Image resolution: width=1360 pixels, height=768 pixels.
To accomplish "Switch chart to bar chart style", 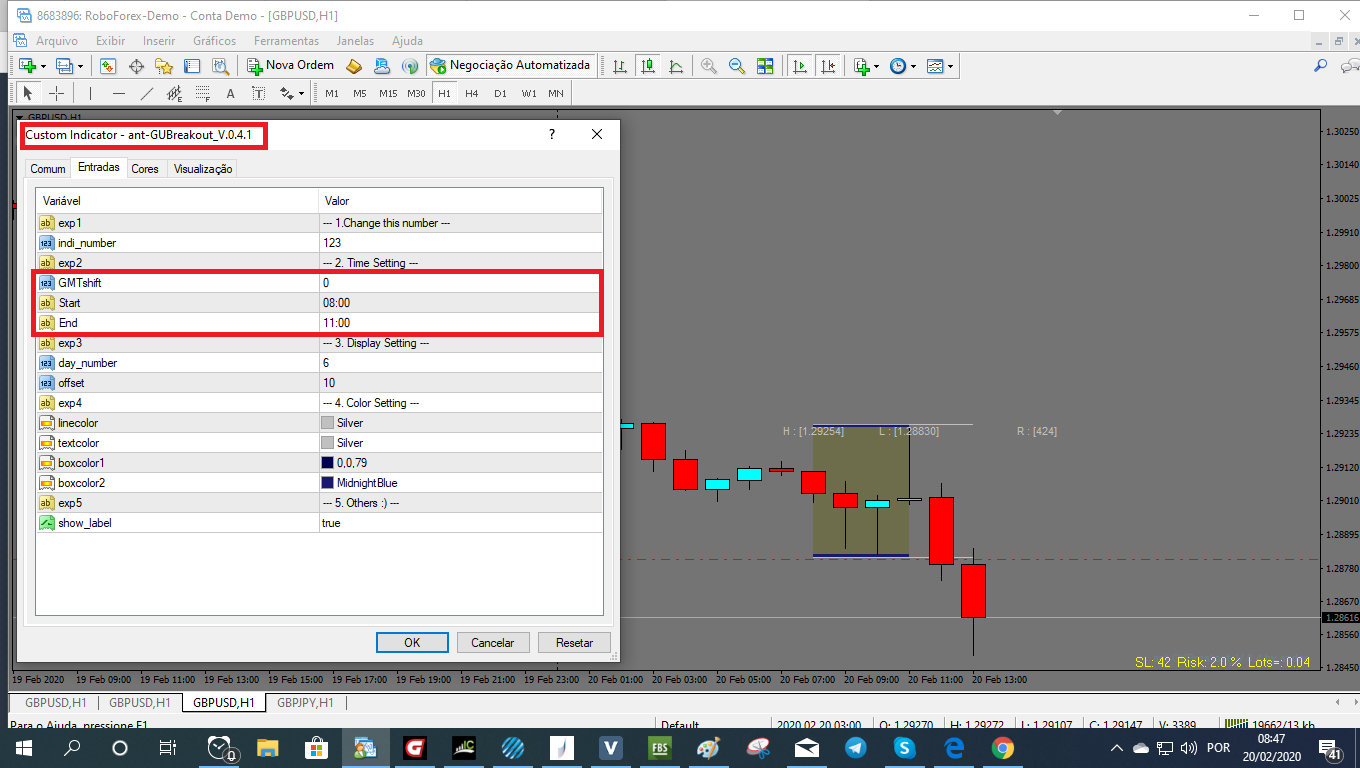I will (620, 66).
